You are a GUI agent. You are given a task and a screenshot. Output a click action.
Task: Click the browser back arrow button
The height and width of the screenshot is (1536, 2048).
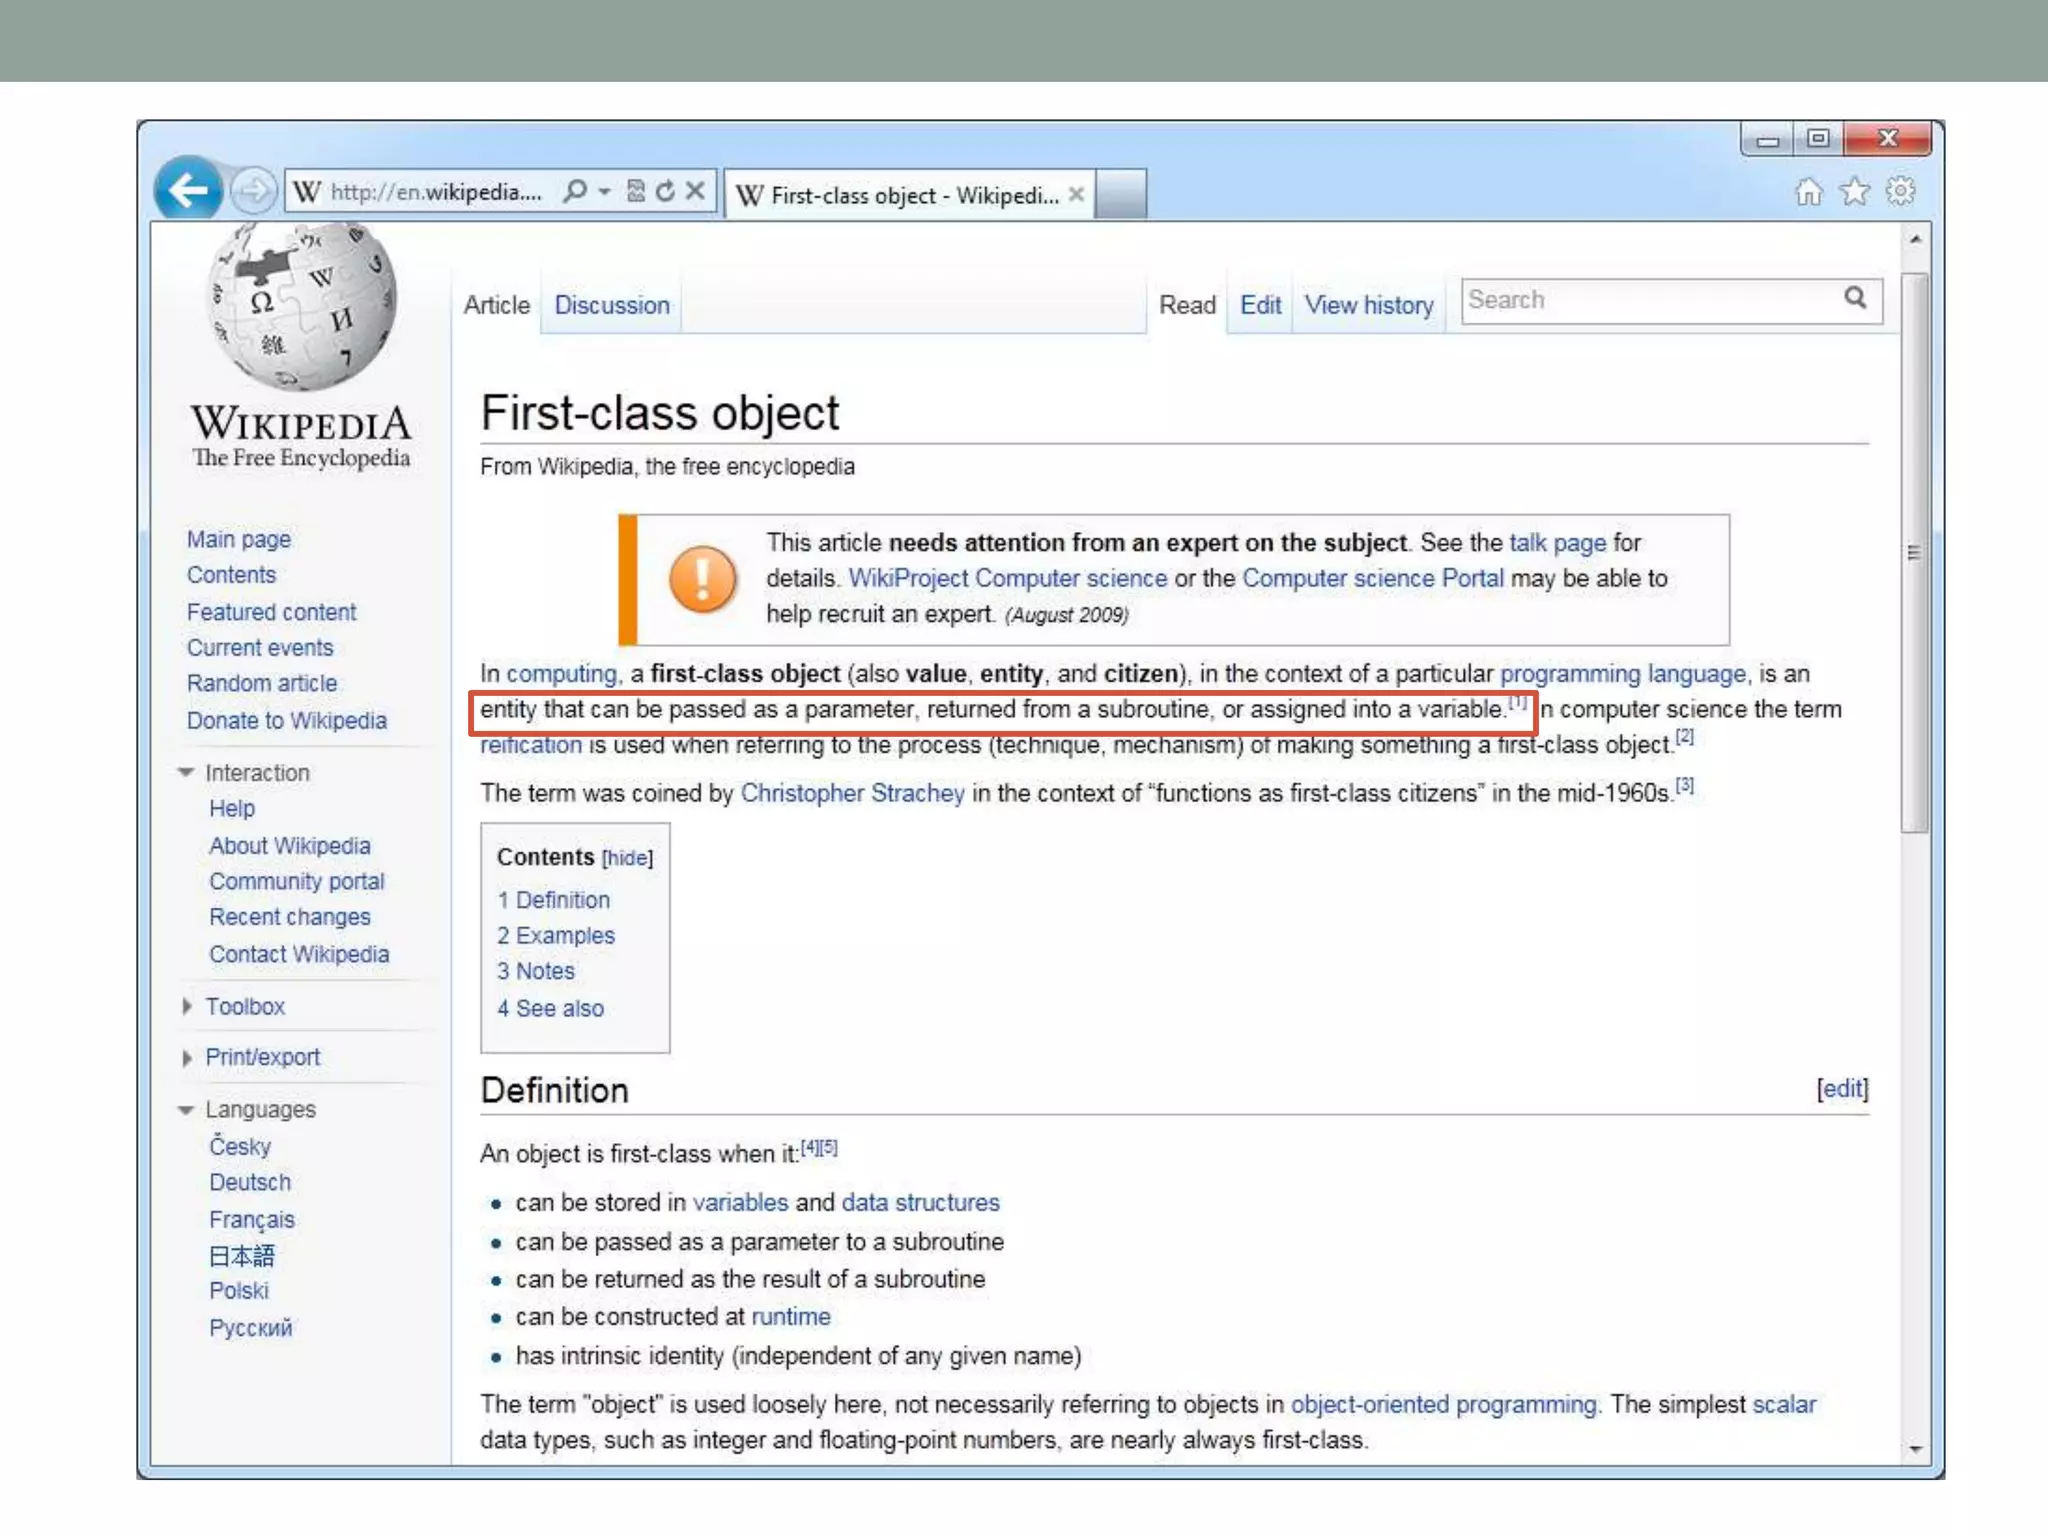pos(188,190)
